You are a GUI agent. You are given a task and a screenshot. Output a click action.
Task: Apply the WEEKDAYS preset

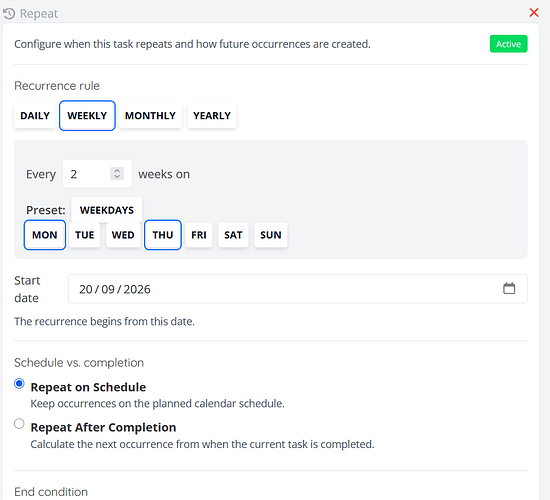click(x=107, y=210)
